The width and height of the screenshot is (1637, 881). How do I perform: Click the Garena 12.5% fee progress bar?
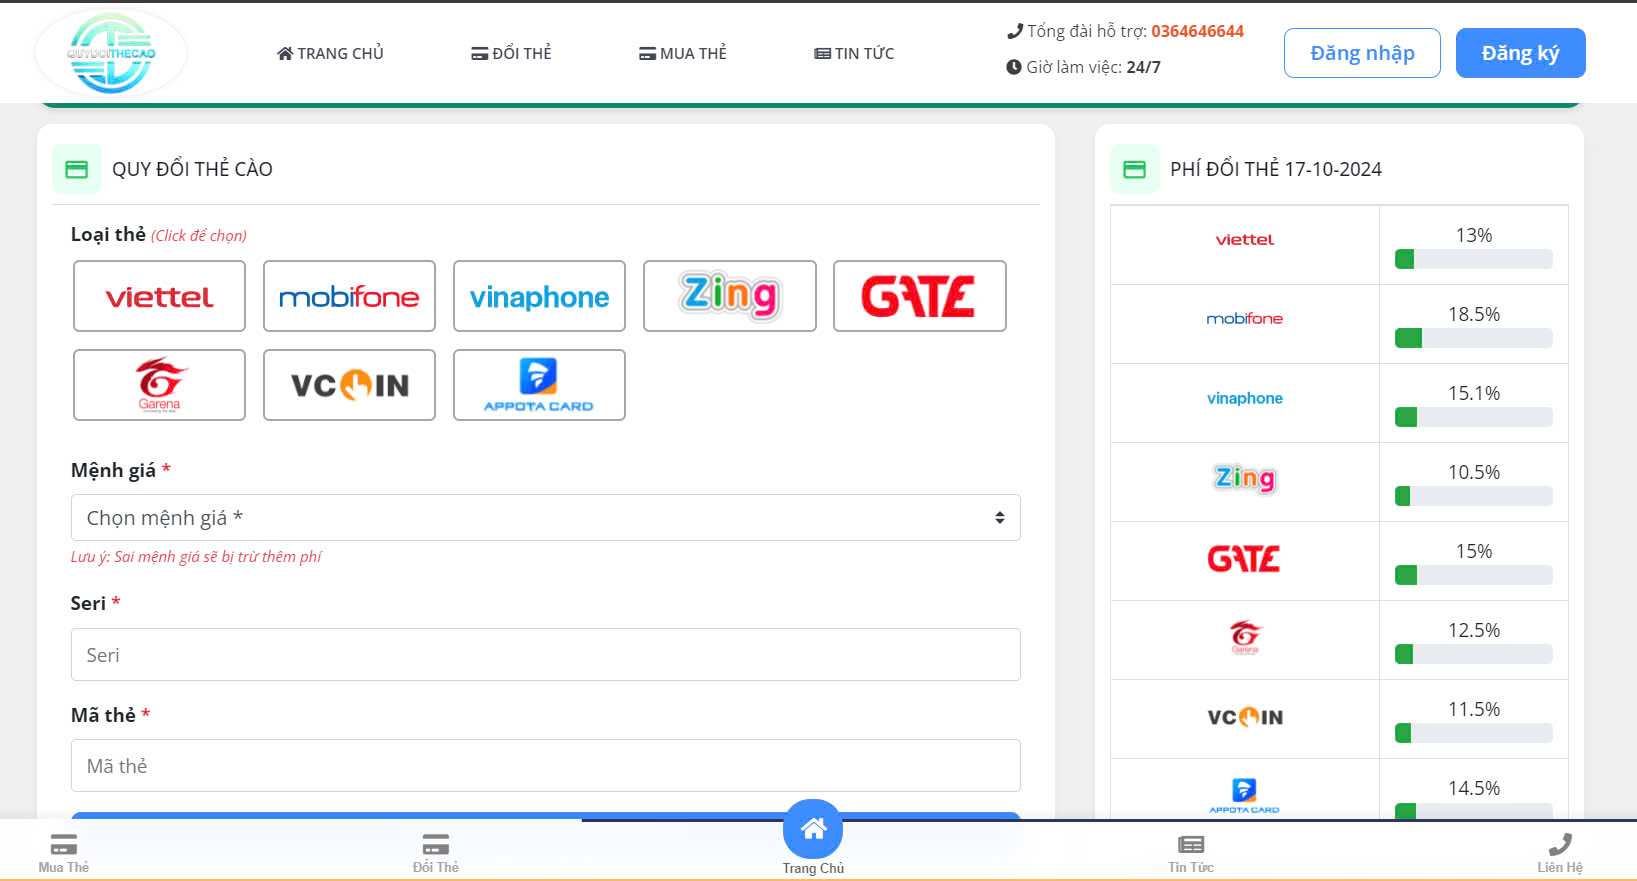tap(1473, 654)
